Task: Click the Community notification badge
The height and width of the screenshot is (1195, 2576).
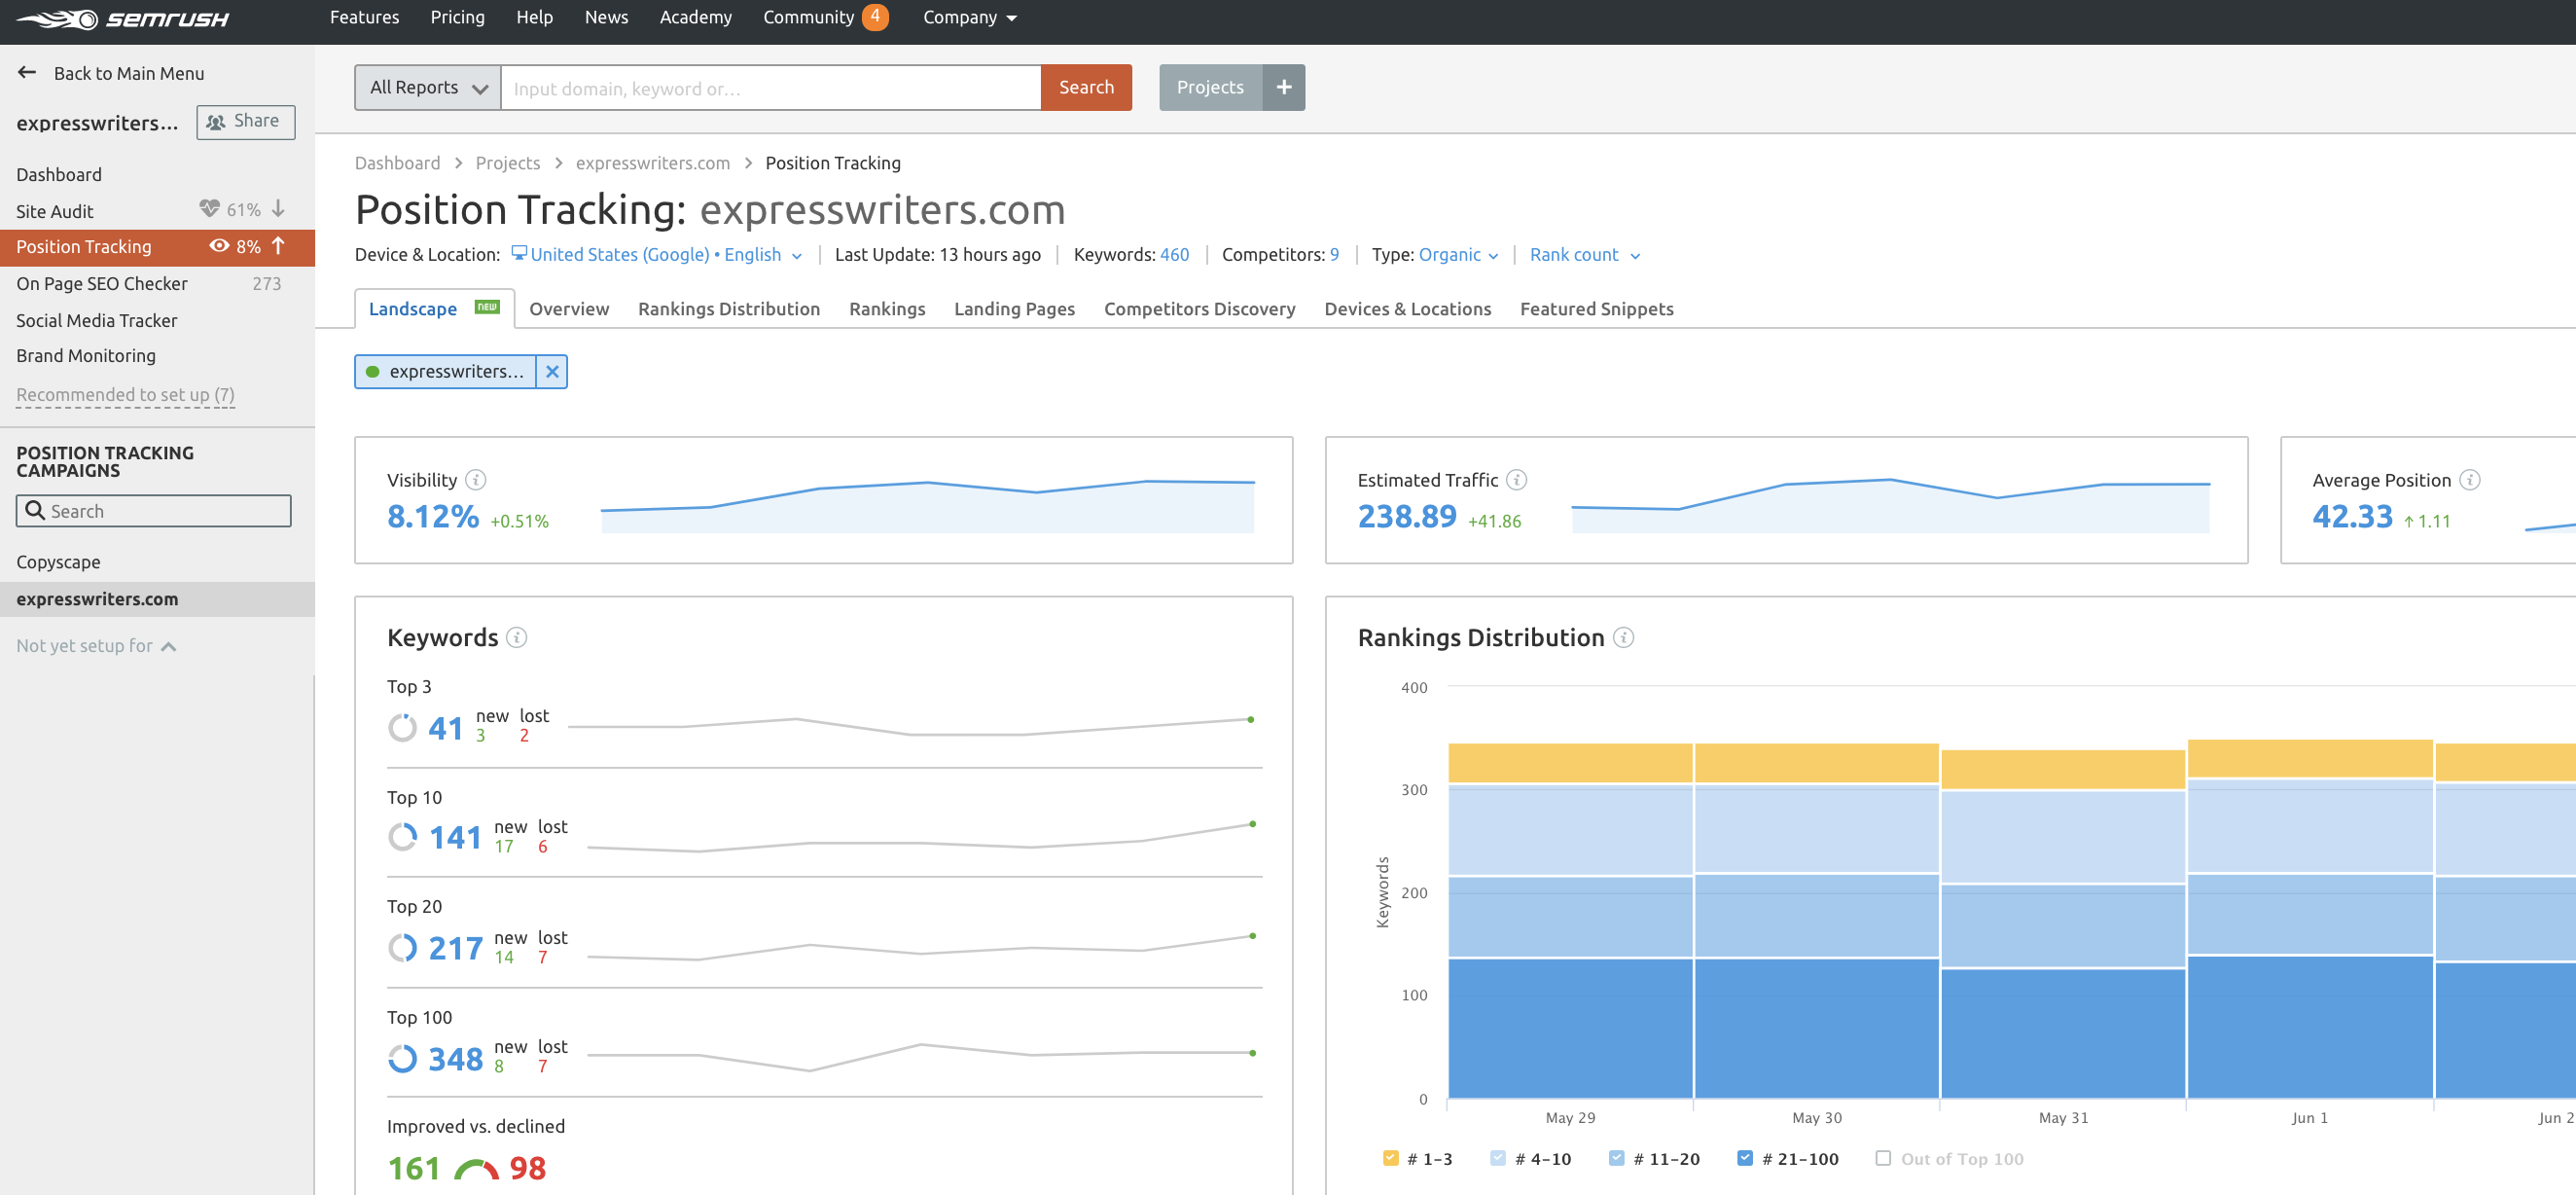Action: coord(875,17)
